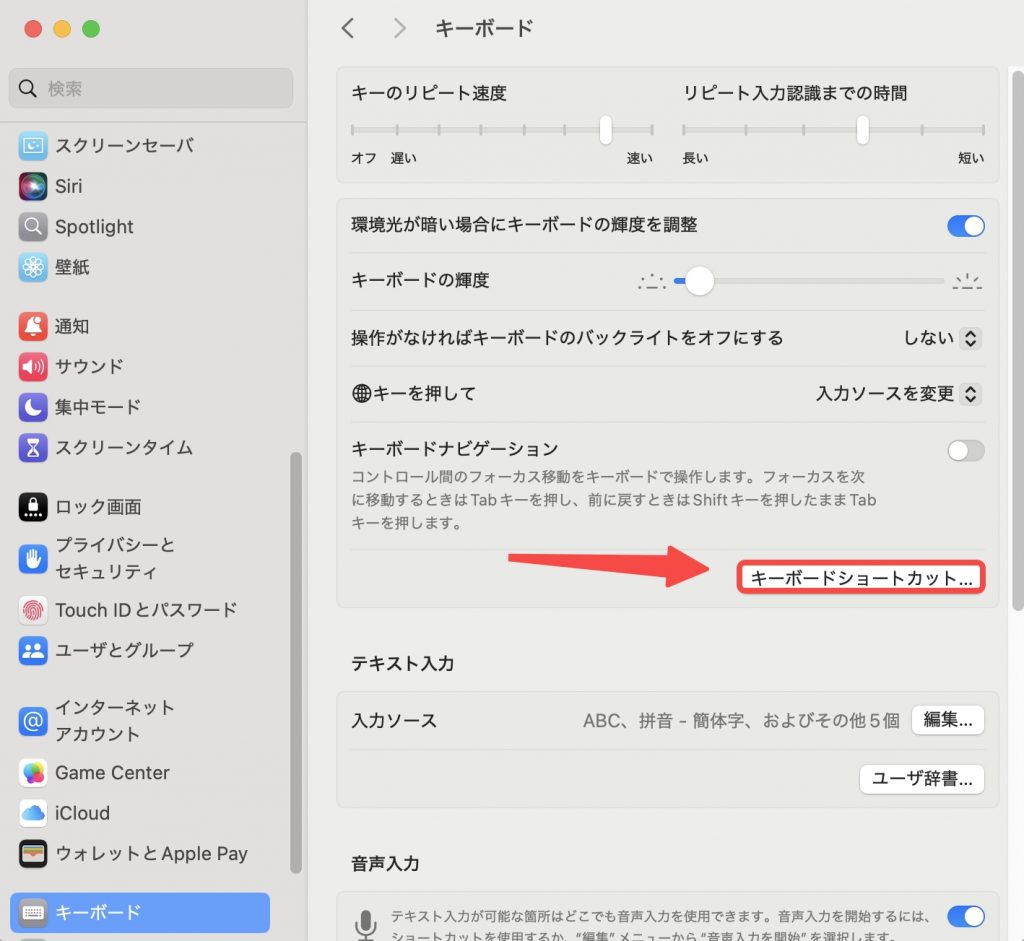Click the インターネットアカウント @ icon

tap(33, 721)
